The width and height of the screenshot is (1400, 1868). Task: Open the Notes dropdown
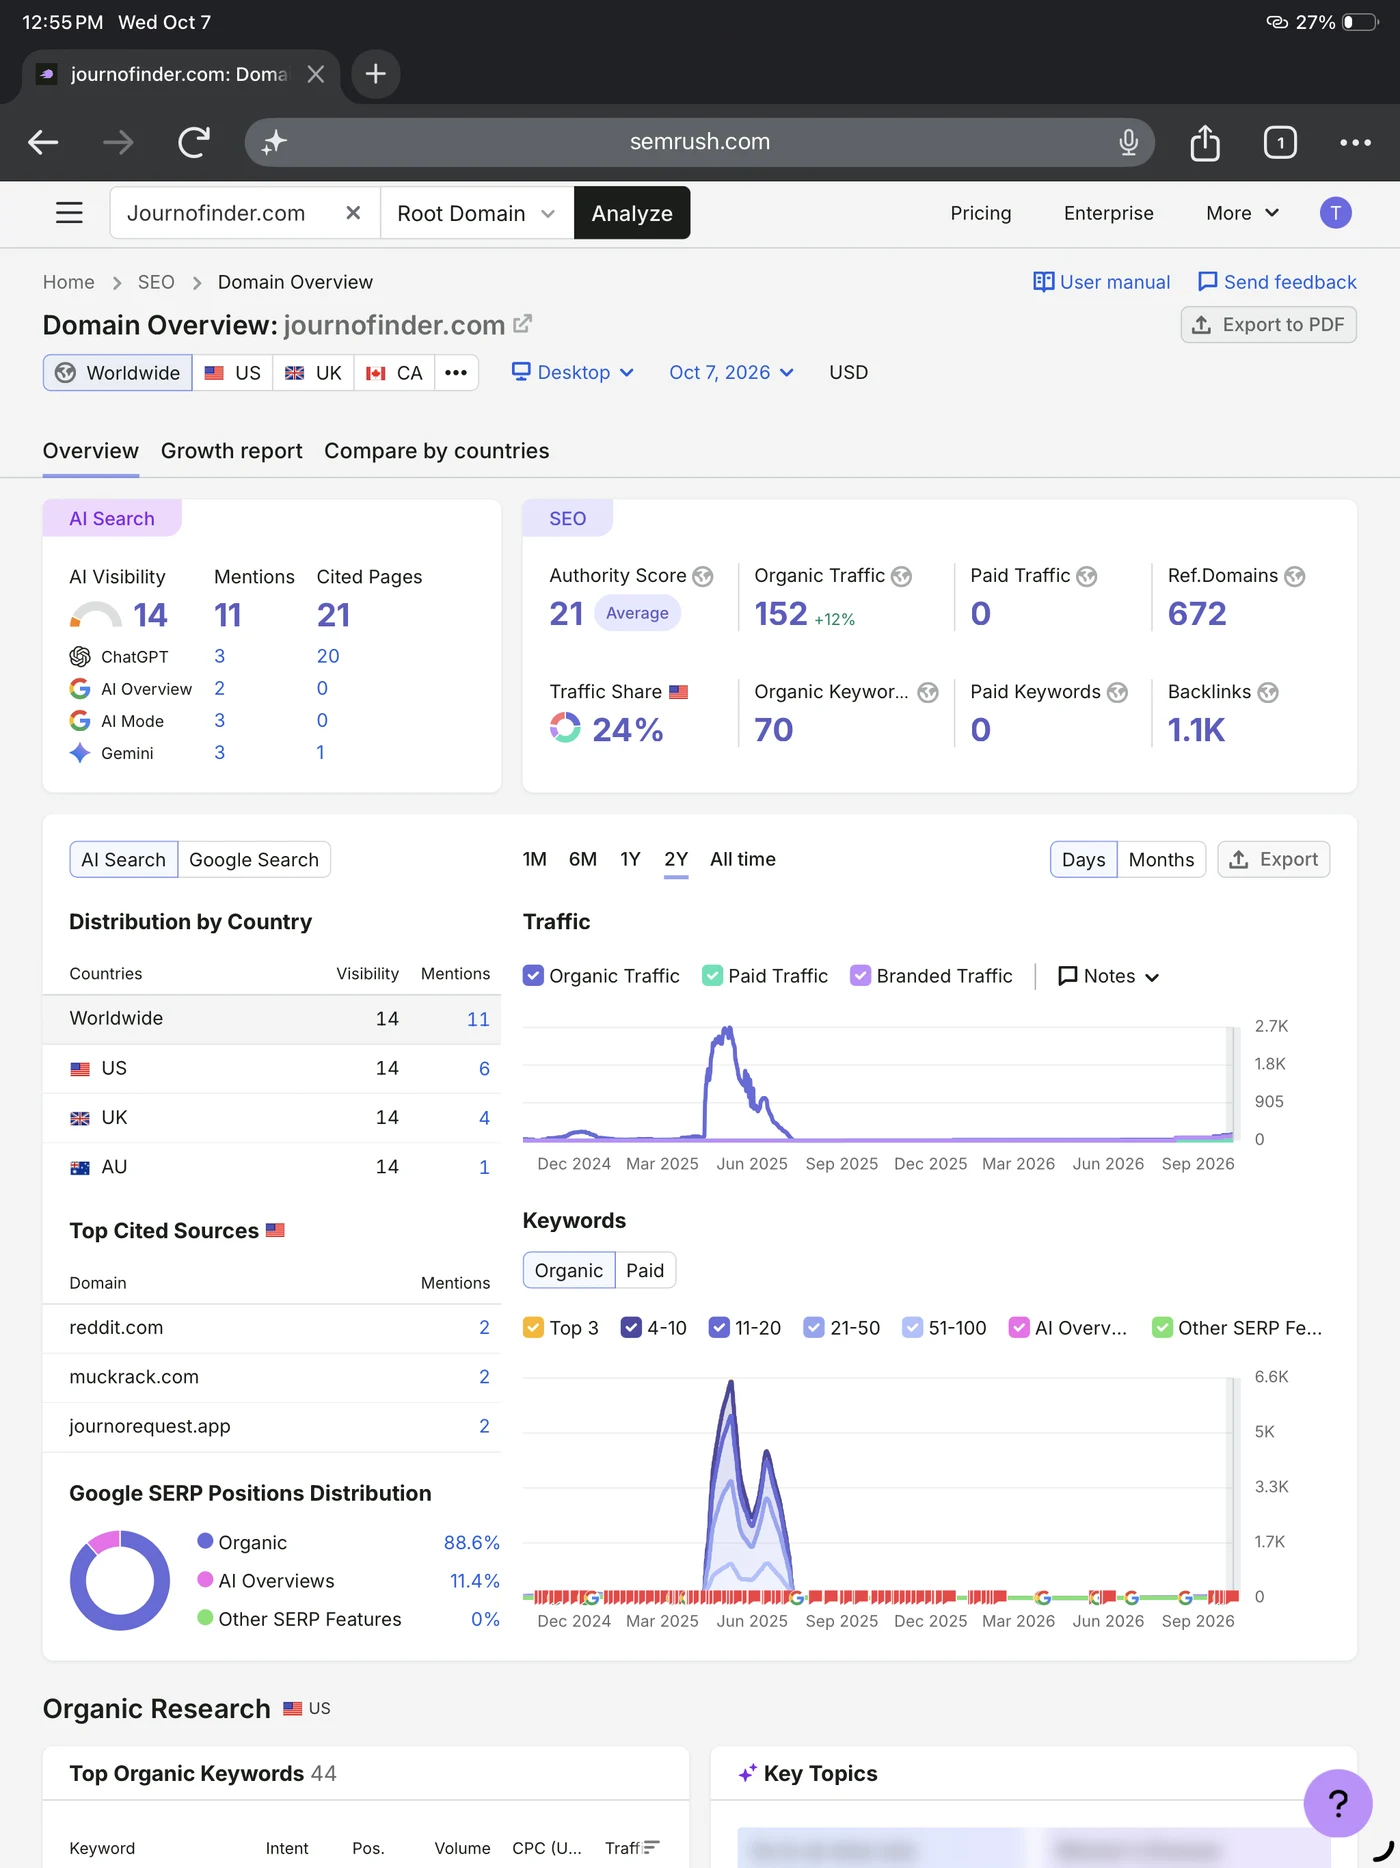pyautogui.click(x=1108, y=976)
